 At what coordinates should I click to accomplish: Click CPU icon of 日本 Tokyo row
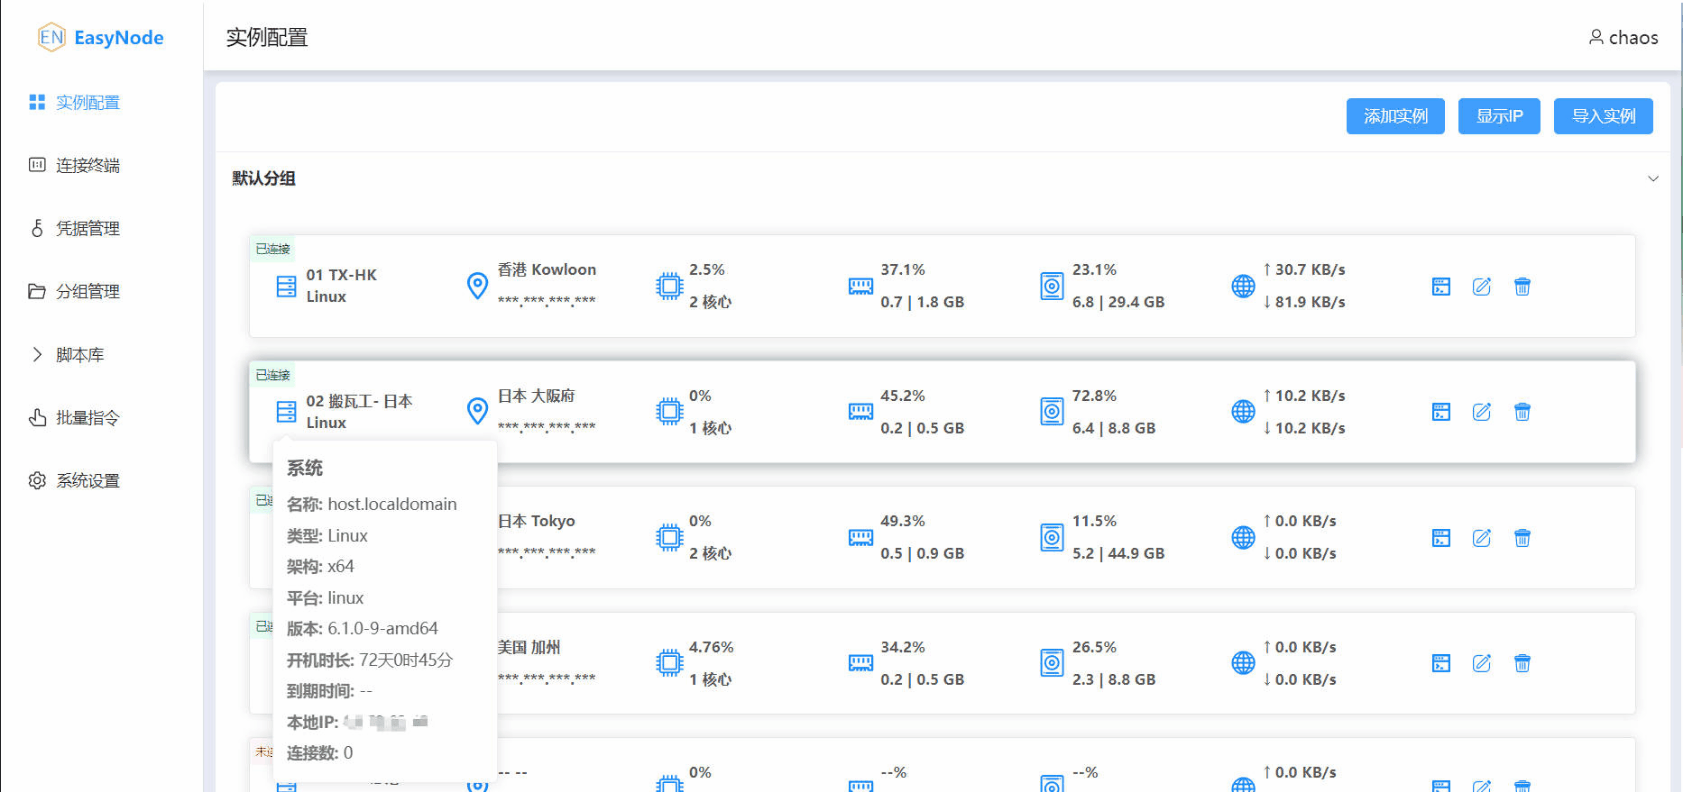(x=669, y=537)
